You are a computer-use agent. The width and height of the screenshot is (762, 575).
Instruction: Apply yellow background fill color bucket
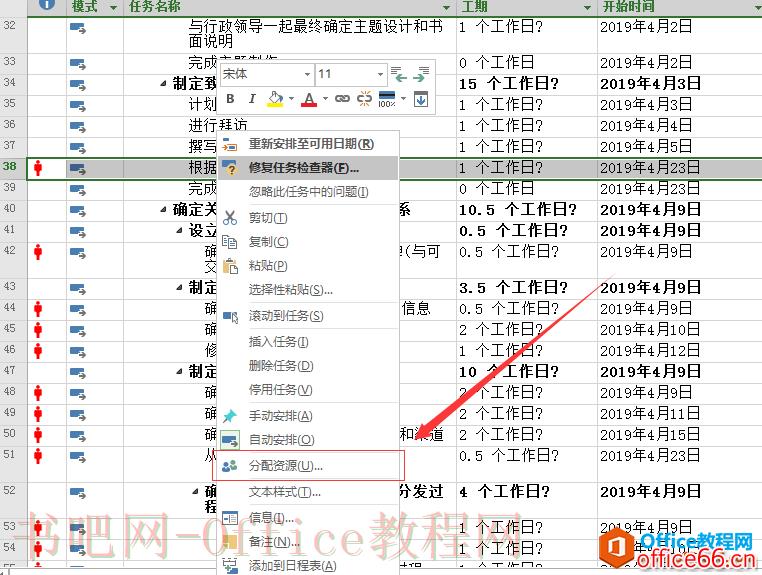[275, 99]
